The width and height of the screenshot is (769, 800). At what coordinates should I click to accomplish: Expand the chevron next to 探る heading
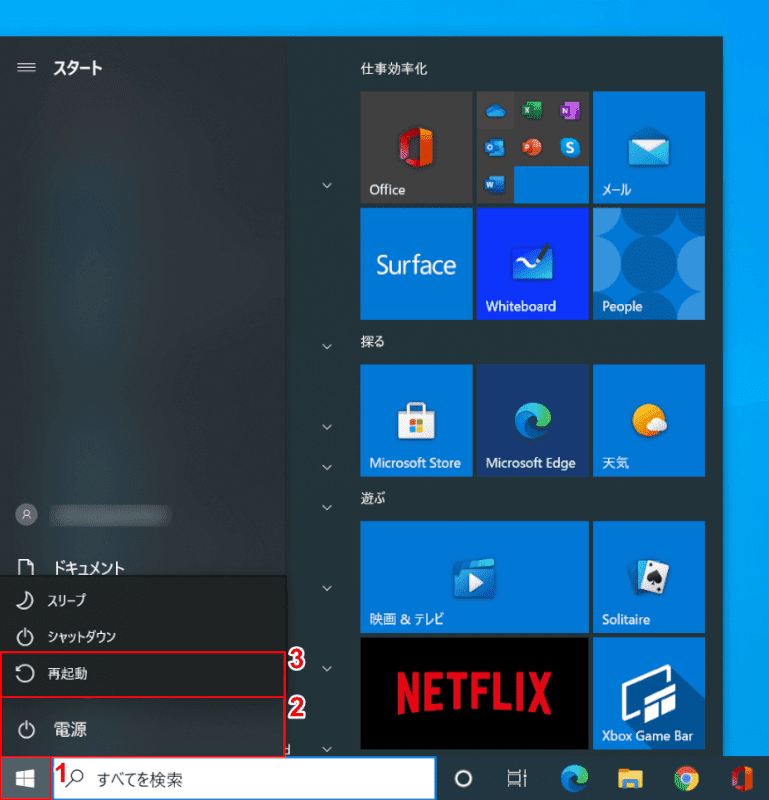pyautogui.click(x=327, y=346)
